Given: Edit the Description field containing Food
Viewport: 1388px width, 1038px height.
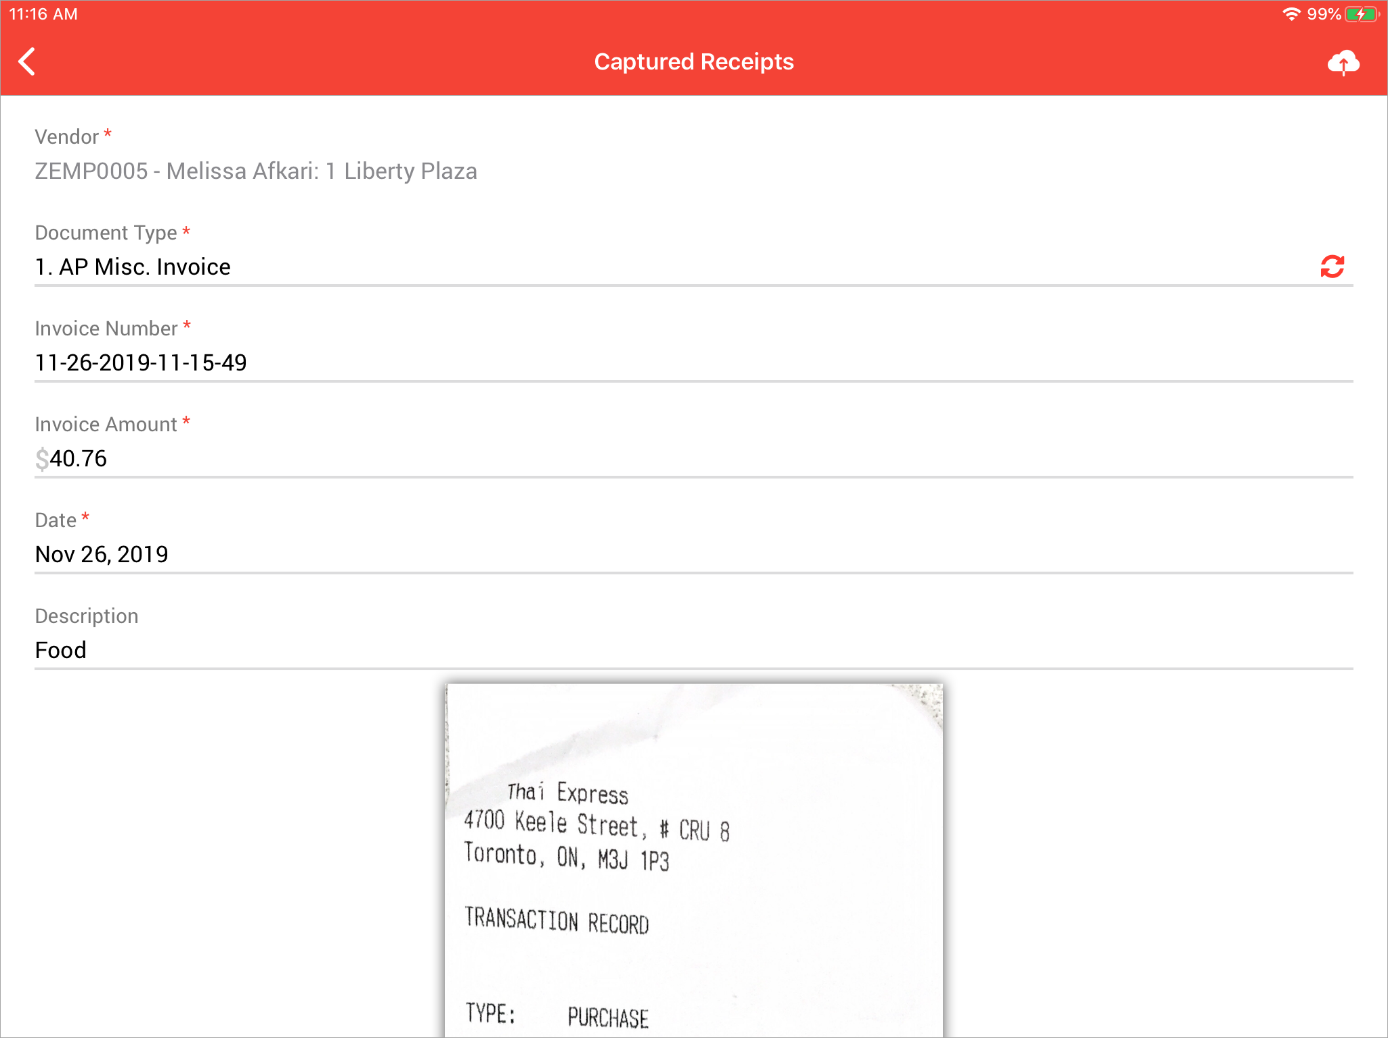Looking at the screenshot, I should pos(694,651).
